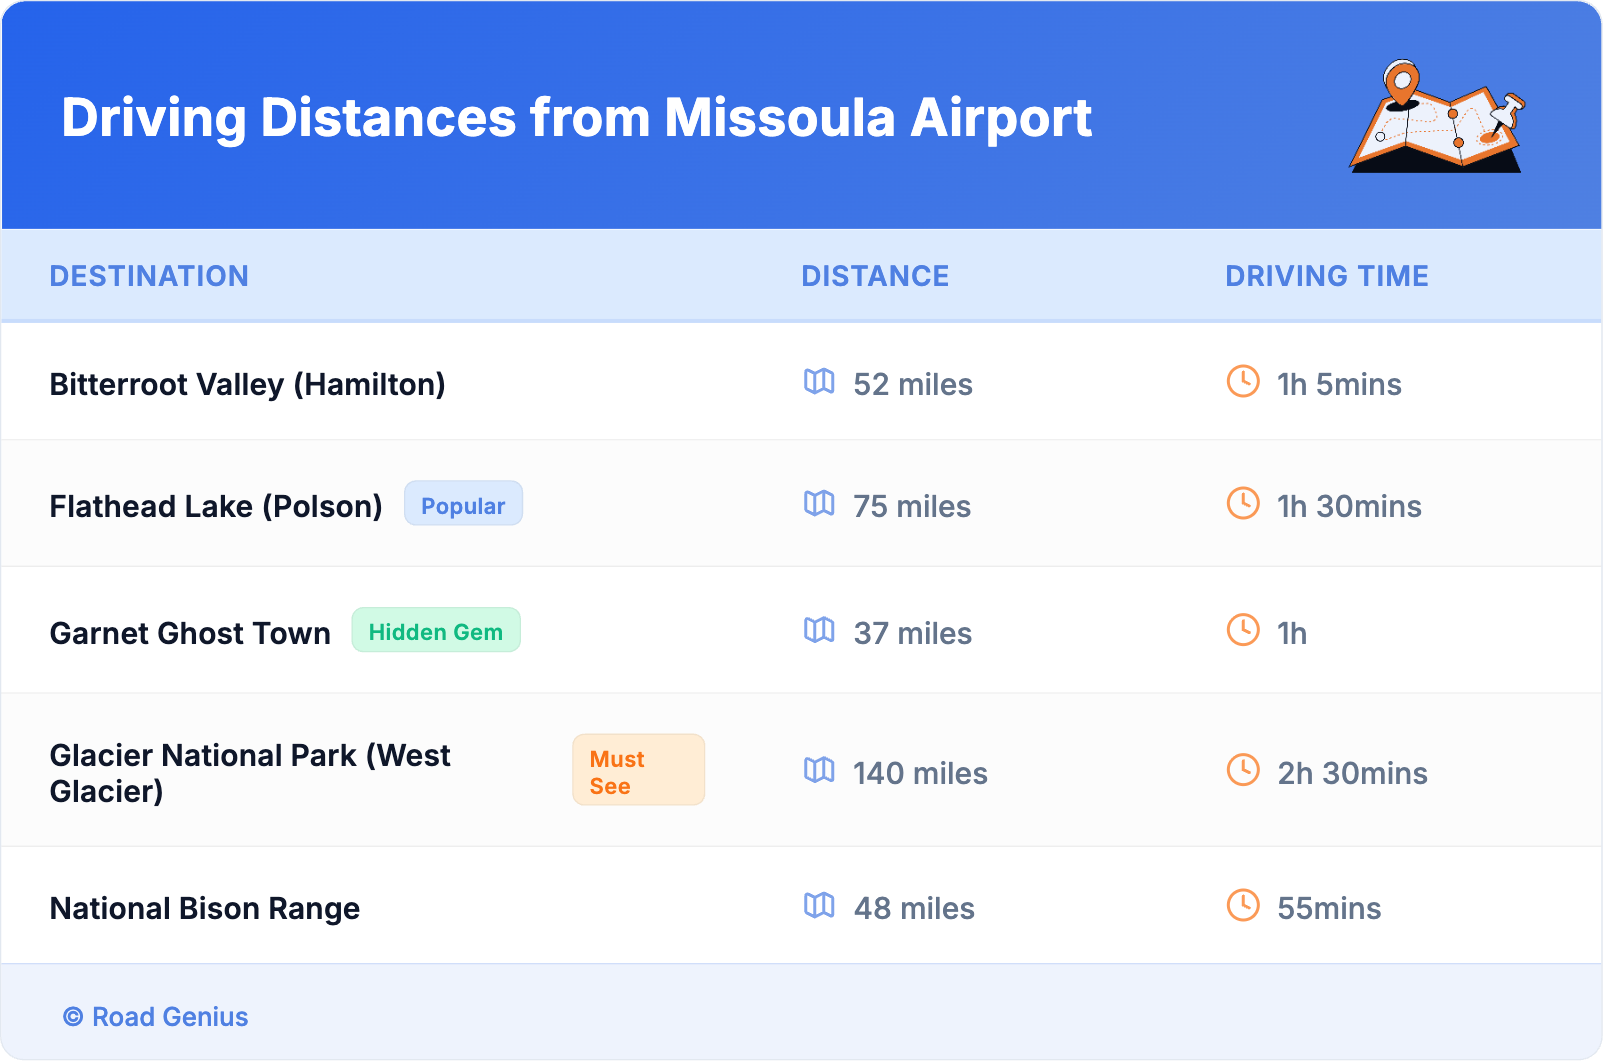Click the Garnet Ghost Town destination name
1604x1062 pixels.
190,633
